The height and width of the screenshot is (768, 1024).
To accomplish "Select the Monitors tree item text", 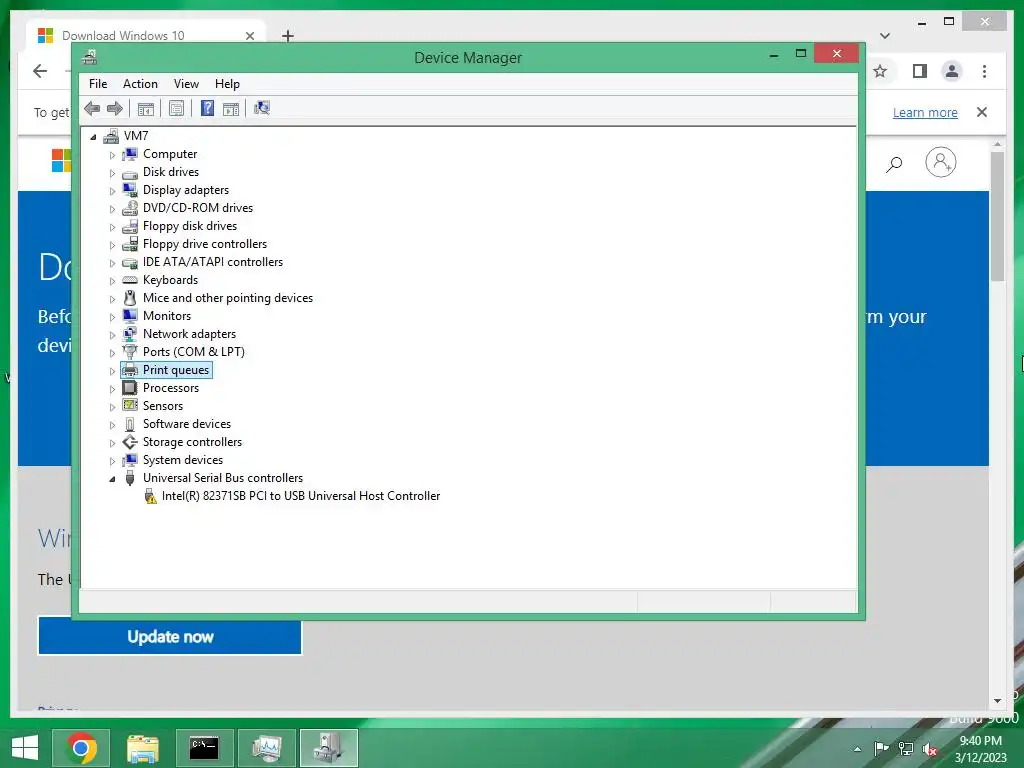I will click(167, 316).
